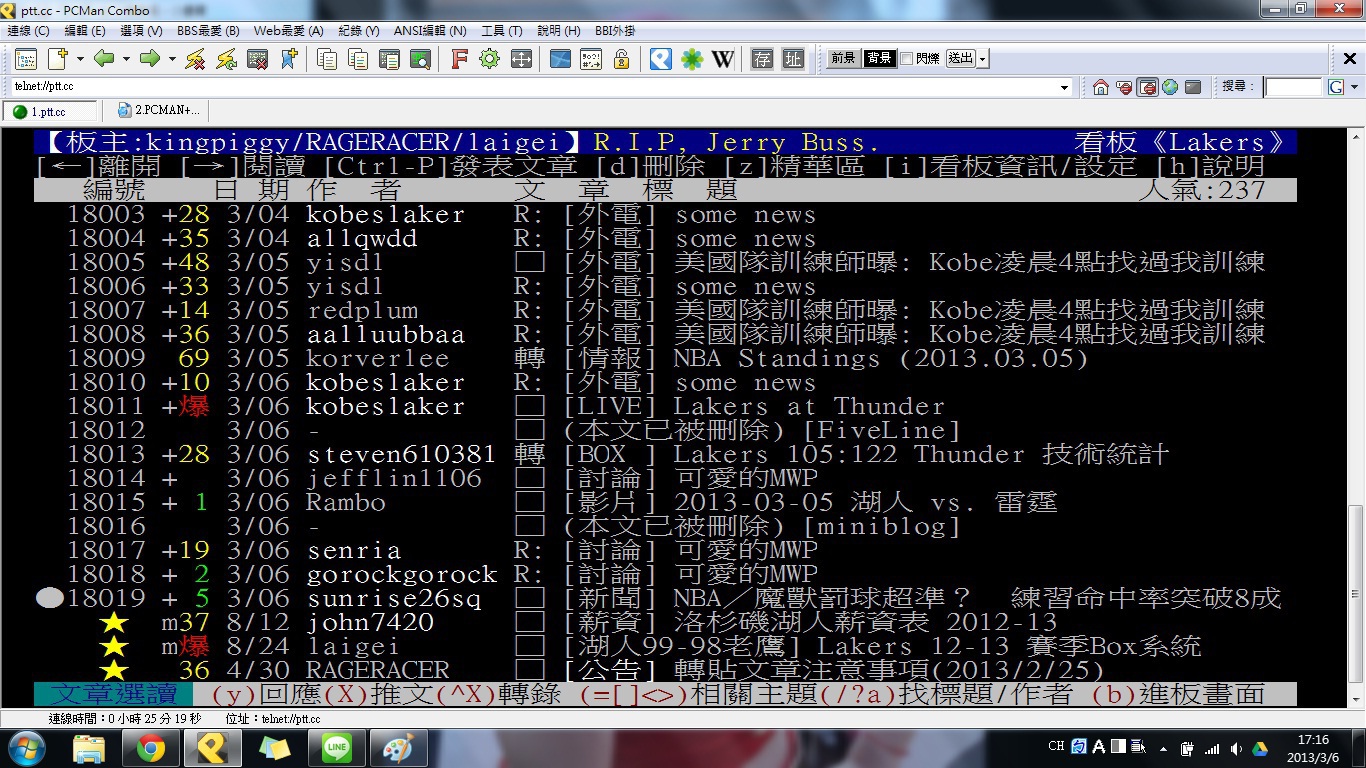Click the taskbar clock showing 17:16
The width and height of the screenshot is (1366, 768).
pos(1312,748)
